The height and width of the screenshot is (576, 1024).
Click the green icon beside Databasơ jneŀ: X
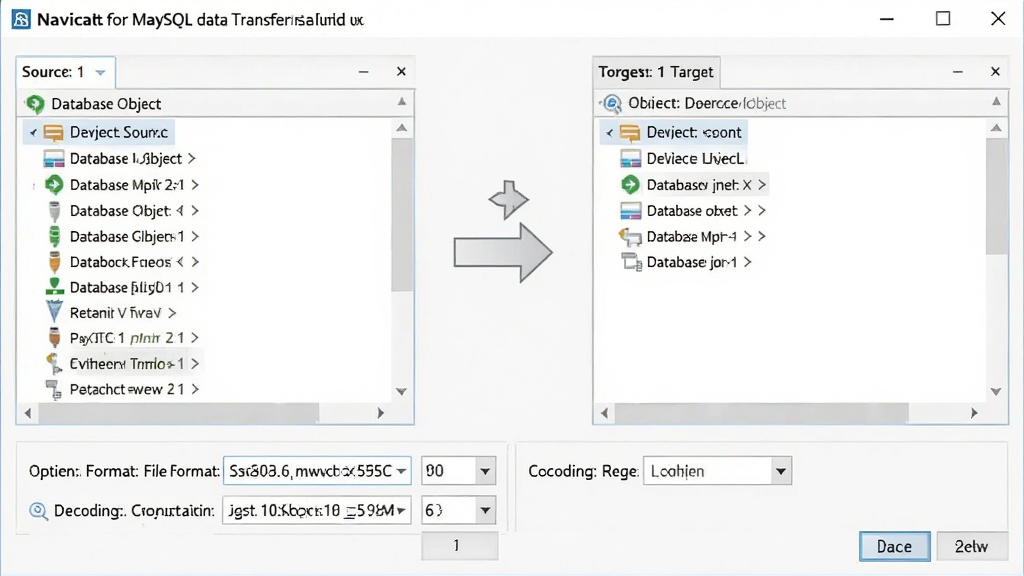[630, 185]
